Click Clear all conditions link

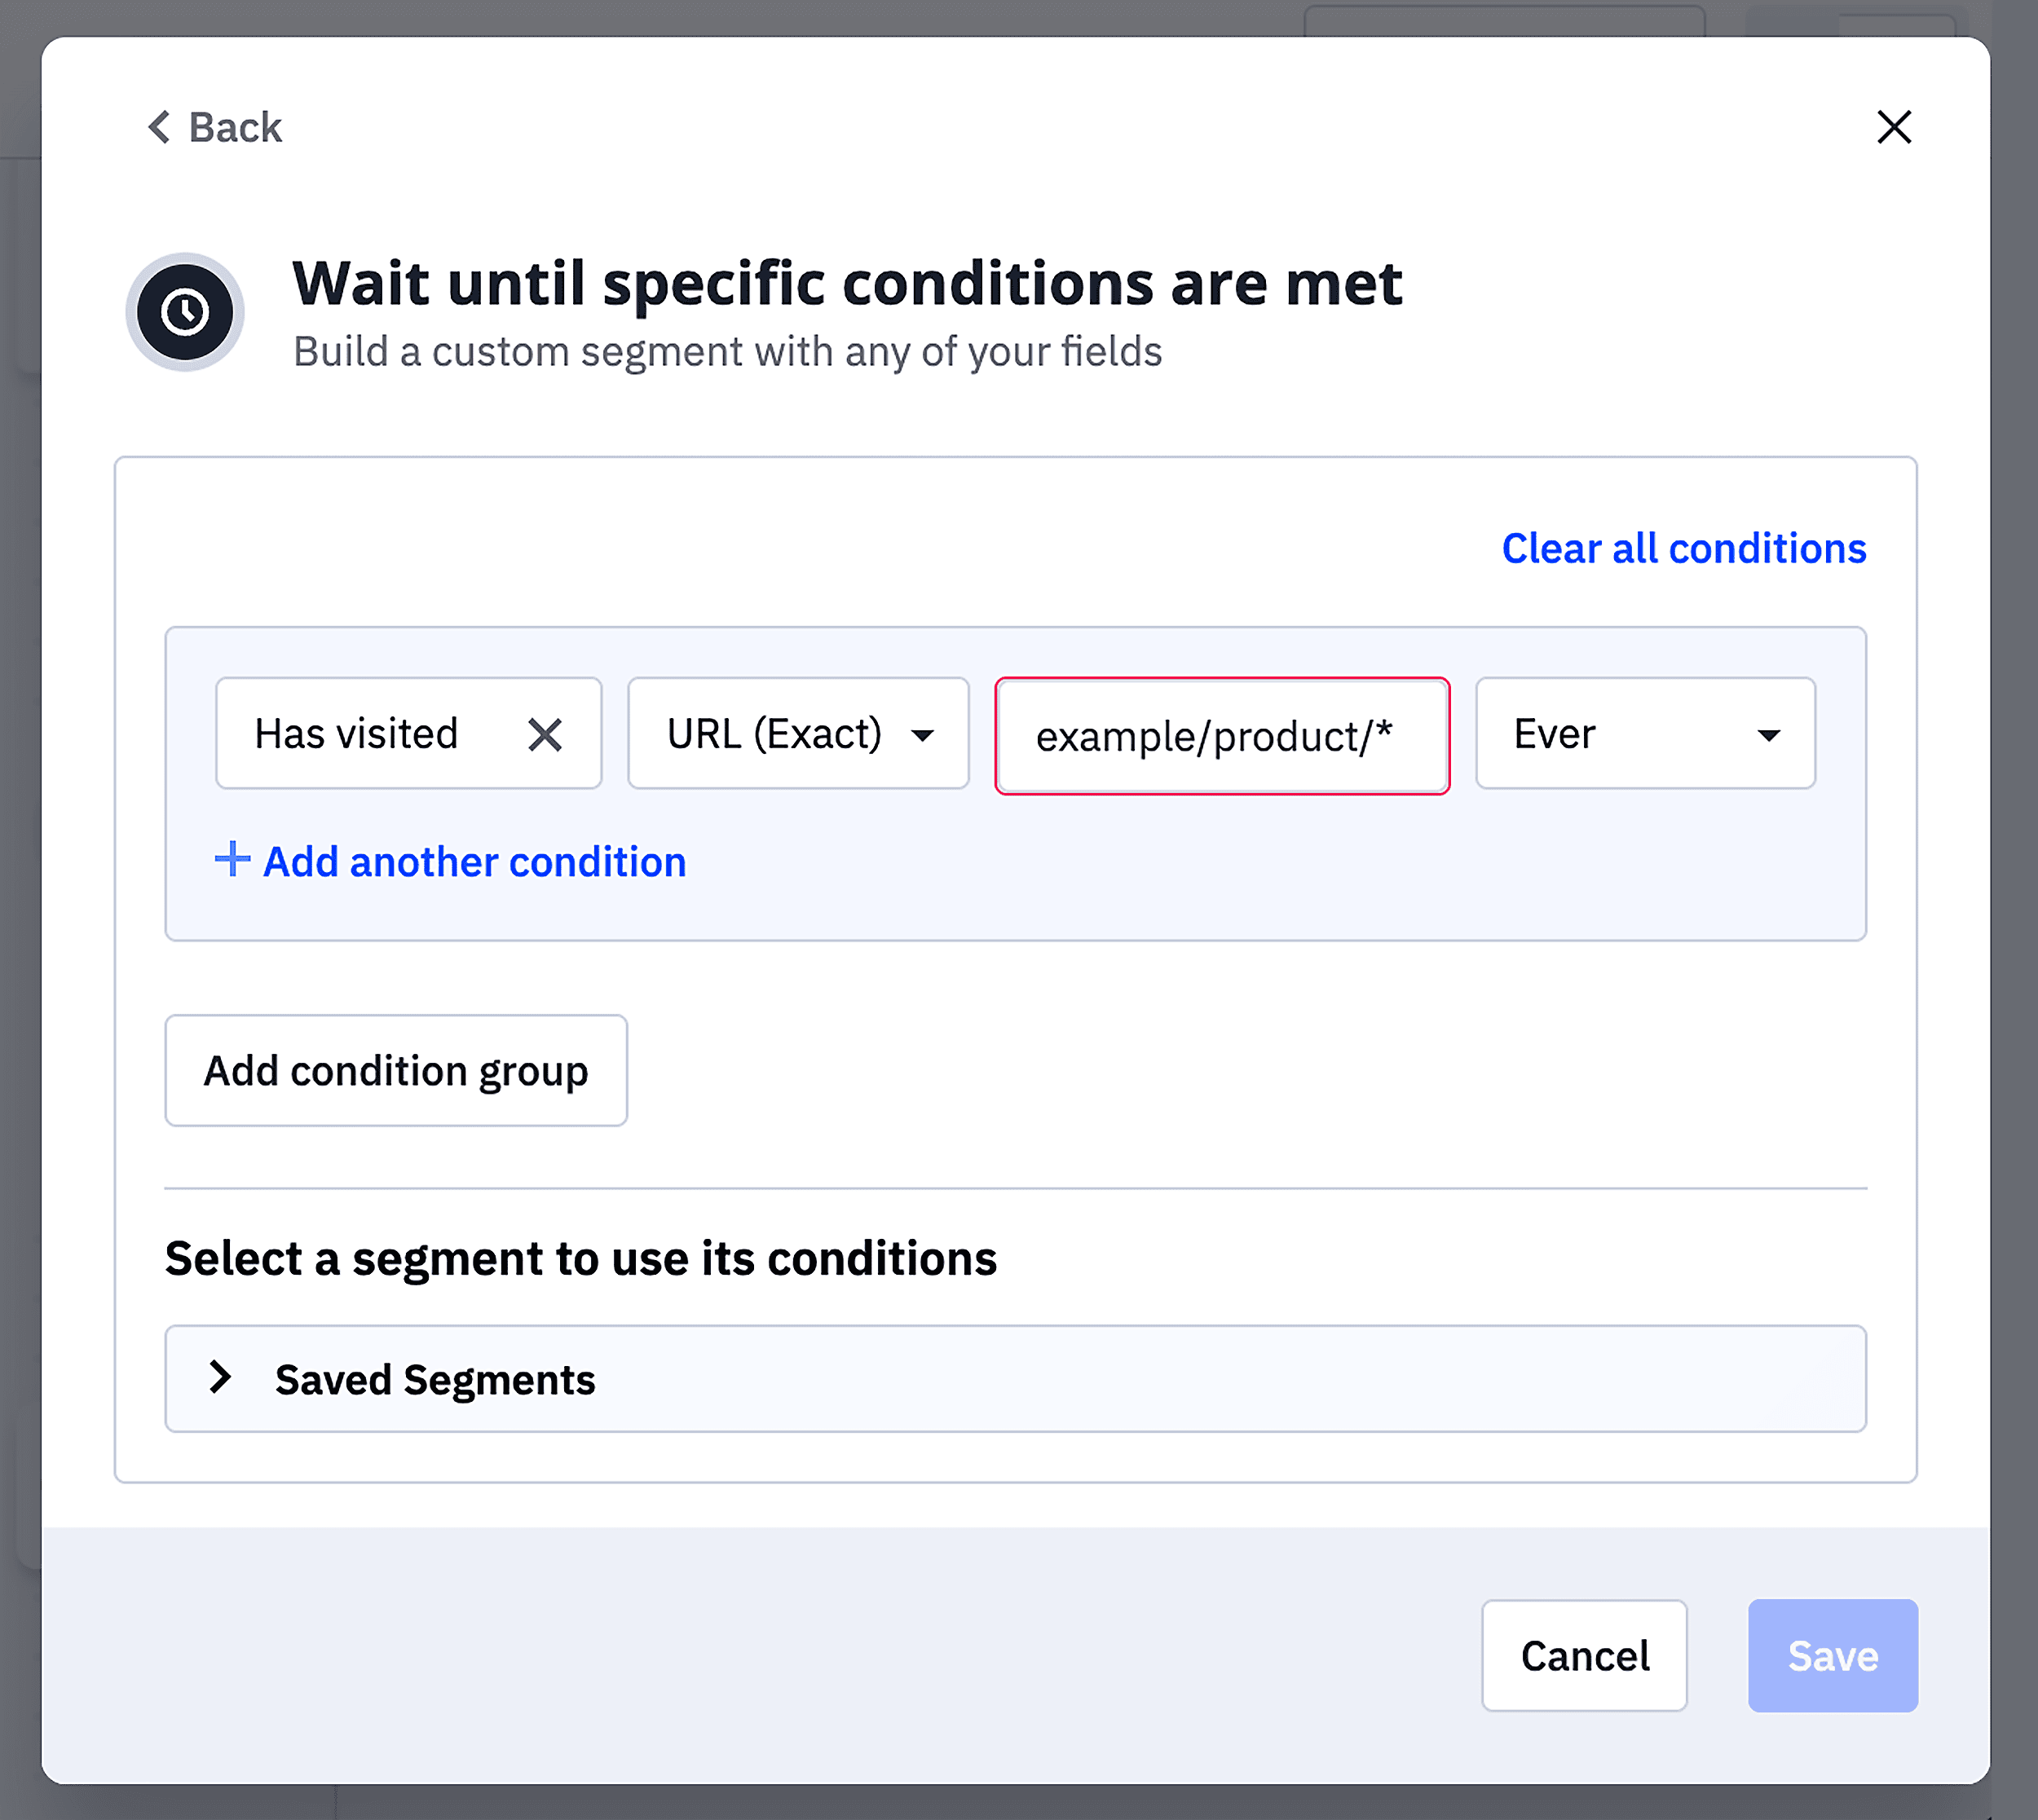1683,548
